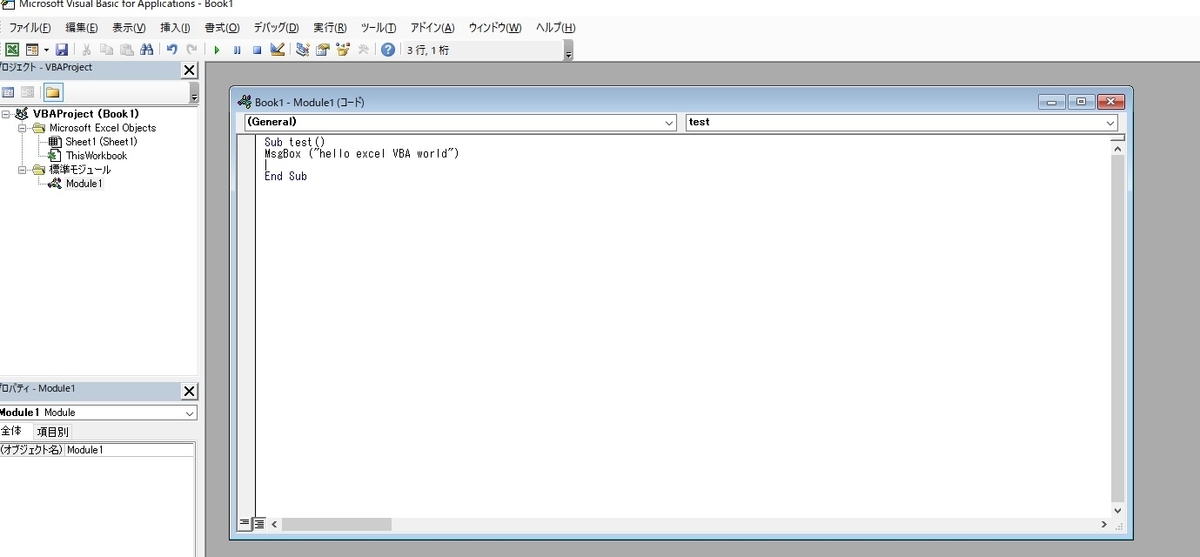Open VBA Help question mark icon

(x=388, y=49)
